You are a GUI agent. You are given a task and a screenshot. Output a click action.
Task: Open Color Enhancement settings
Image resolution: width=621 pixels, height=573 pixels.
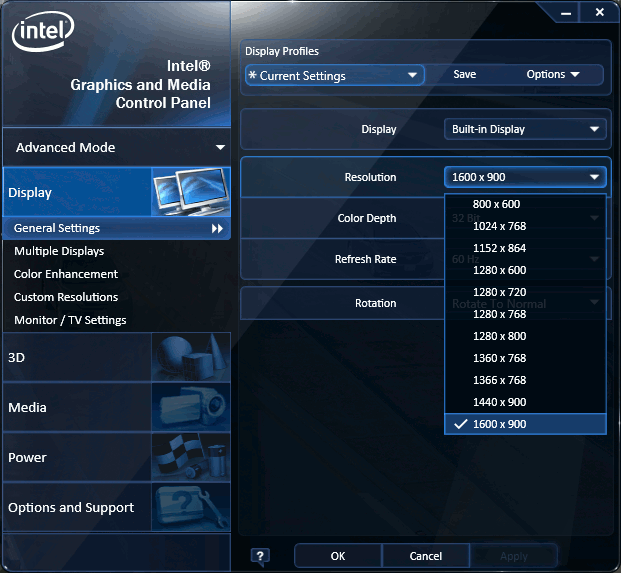66,274
